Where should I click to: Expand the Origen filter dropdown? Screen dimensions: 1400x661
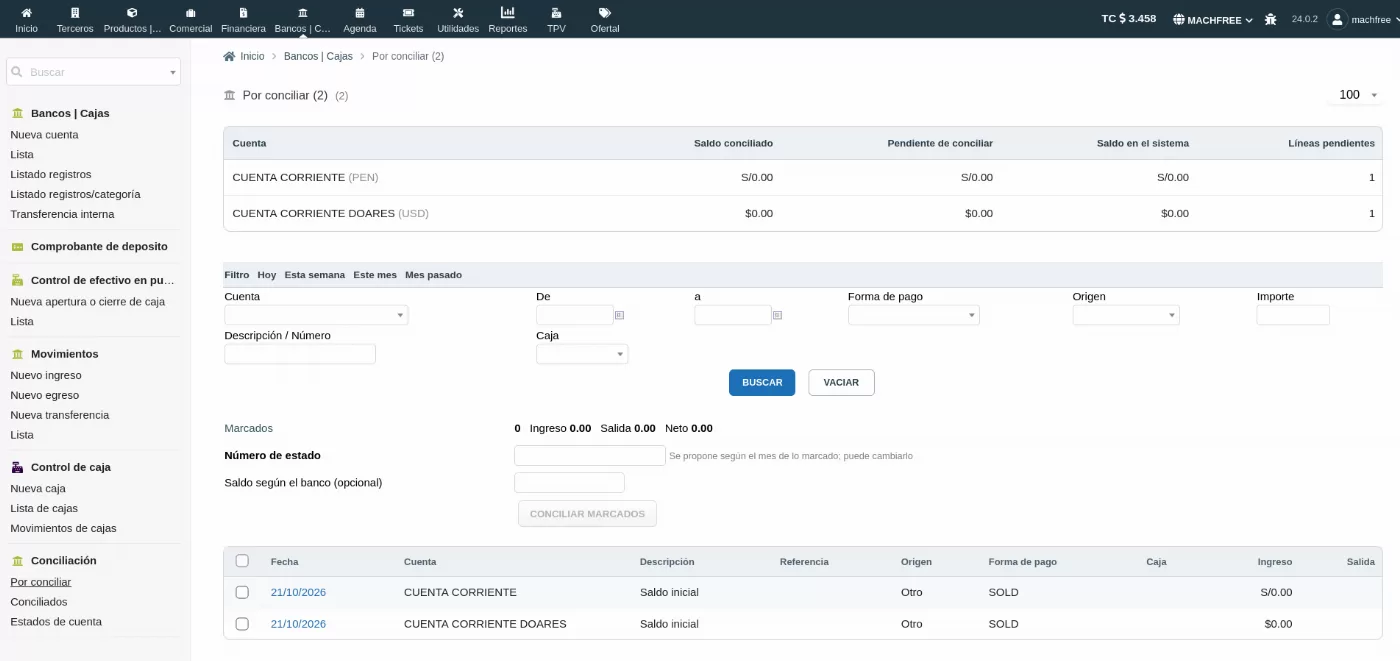pos(1126,315)
